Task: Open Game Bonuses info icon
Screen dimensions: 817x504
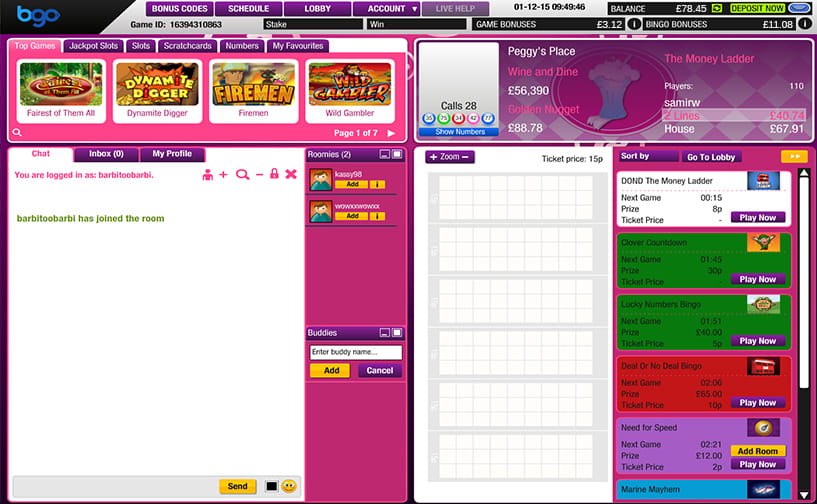Action: [x=634, y=24]
